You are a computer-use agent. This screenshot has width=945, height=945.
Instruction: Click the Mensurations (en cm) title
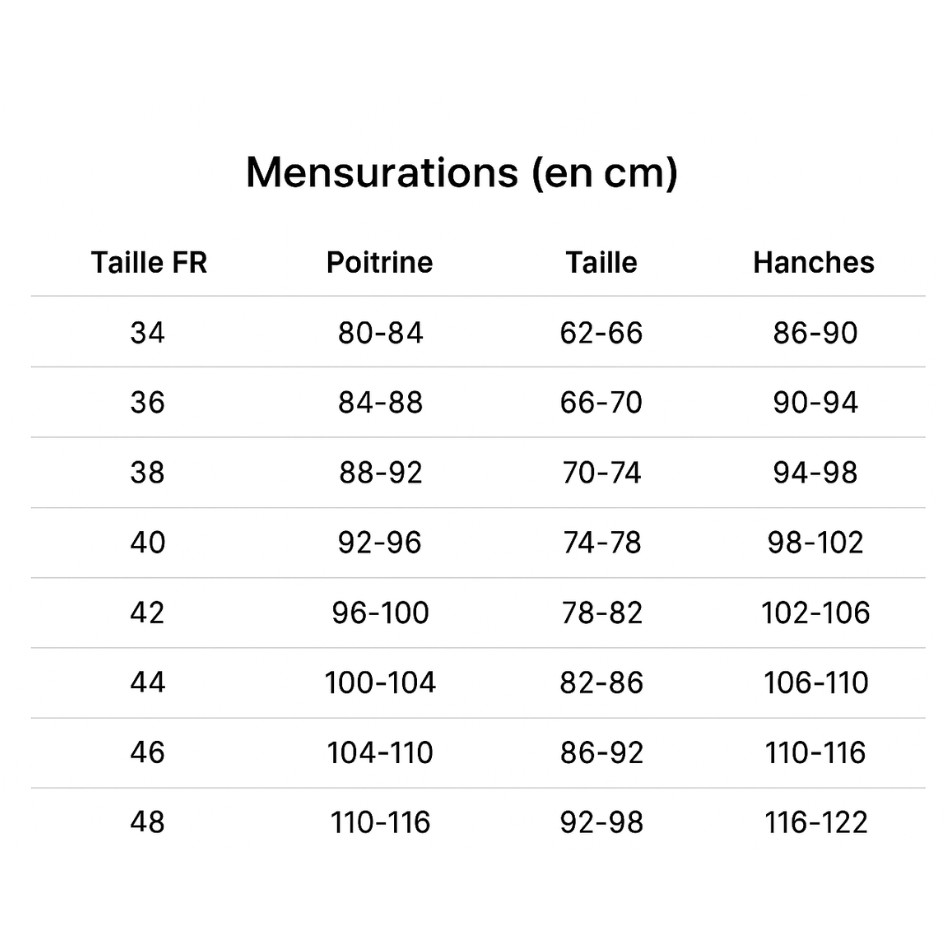click(461, 172)
